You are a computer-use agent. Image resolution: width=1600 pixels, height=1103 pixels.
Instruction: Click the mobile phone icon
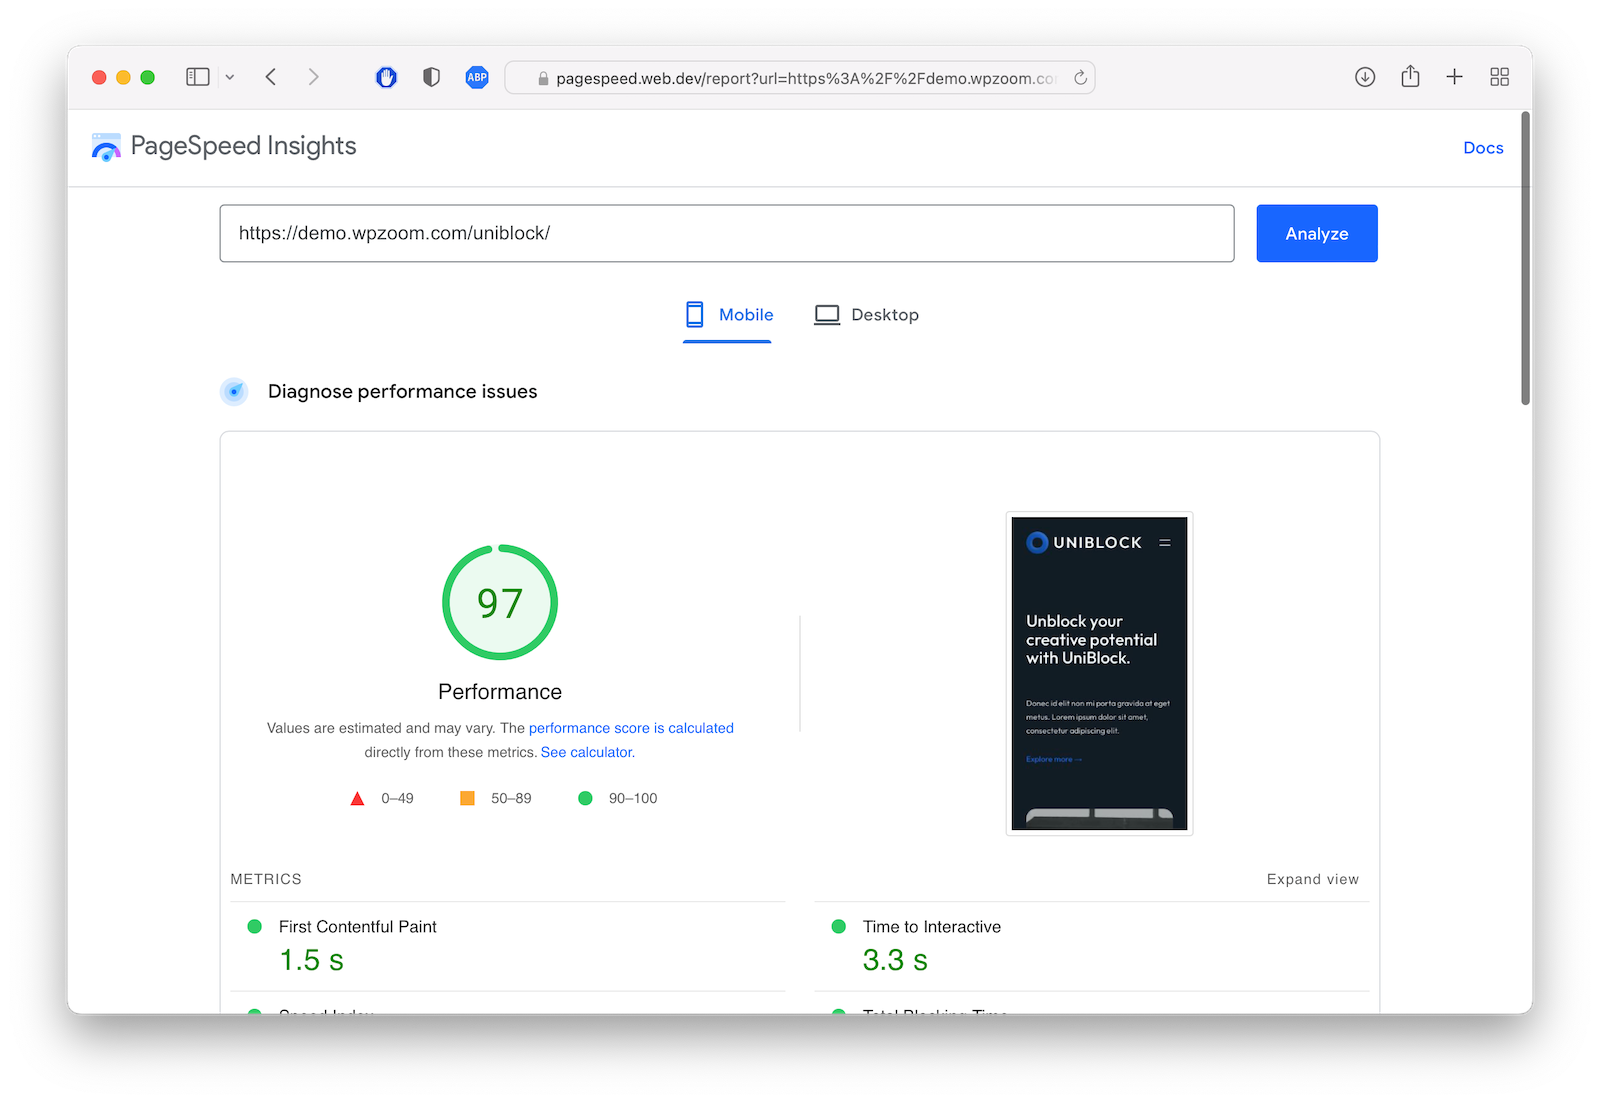coord(695,315)
